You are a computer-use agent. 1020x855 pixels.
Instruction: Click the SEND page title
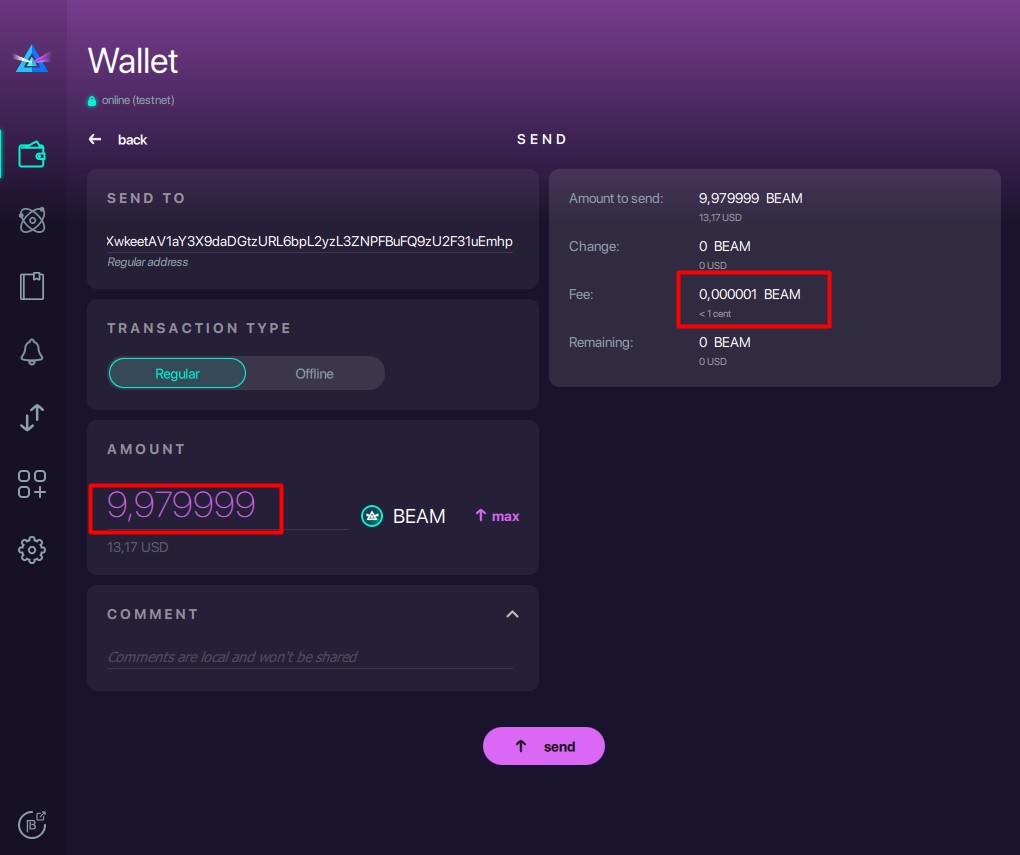[x=543, y=139]
